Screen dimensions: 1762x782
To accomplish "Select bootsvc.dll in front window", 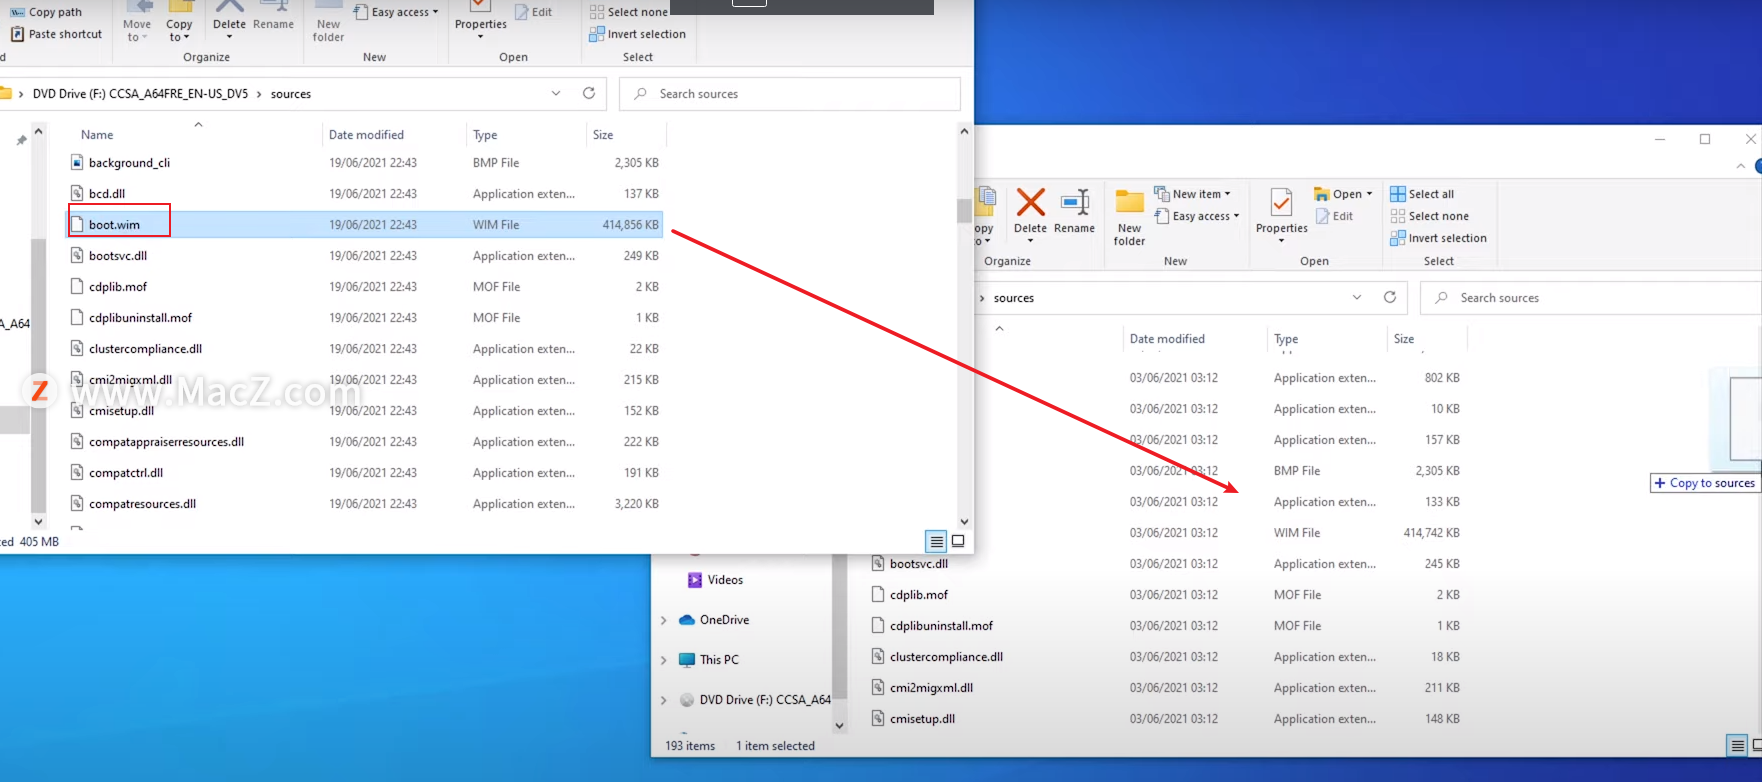I will tap(118, 256).
